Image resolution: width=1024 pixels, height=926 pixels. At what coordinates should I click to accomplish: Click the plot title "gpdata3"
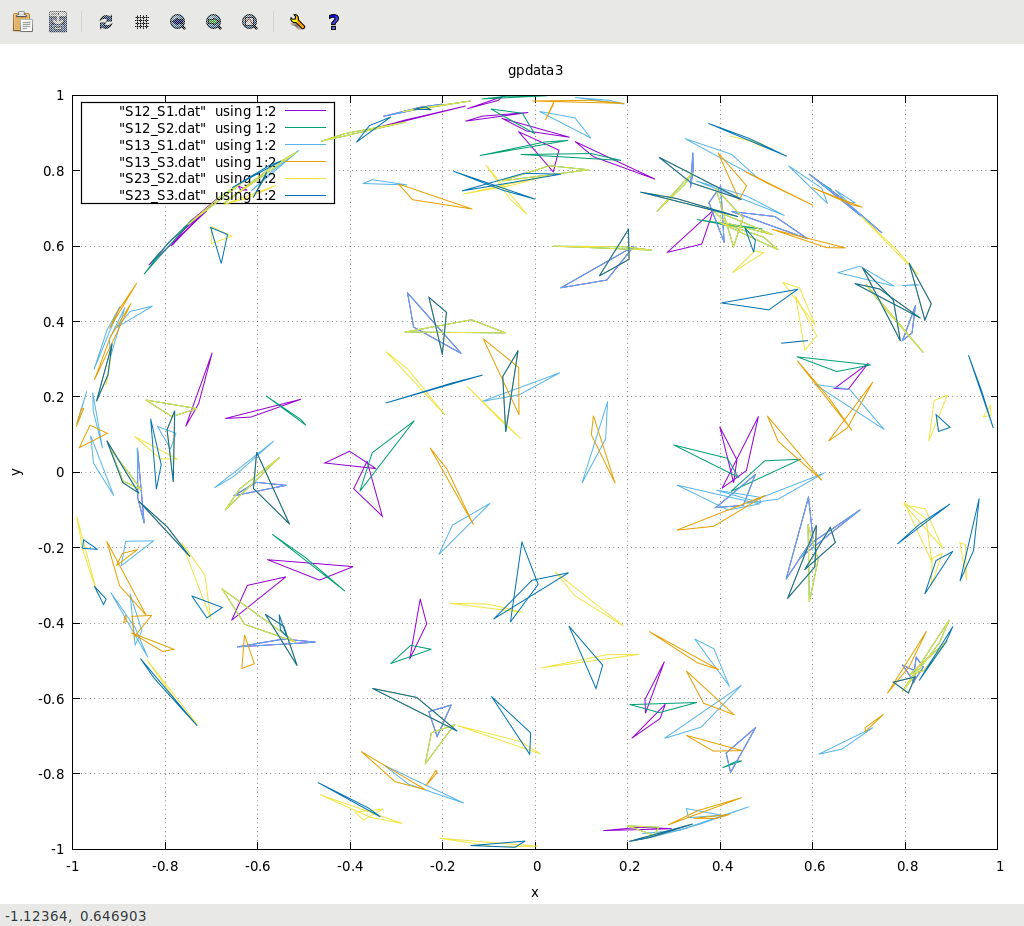click(x=535, y=71)
